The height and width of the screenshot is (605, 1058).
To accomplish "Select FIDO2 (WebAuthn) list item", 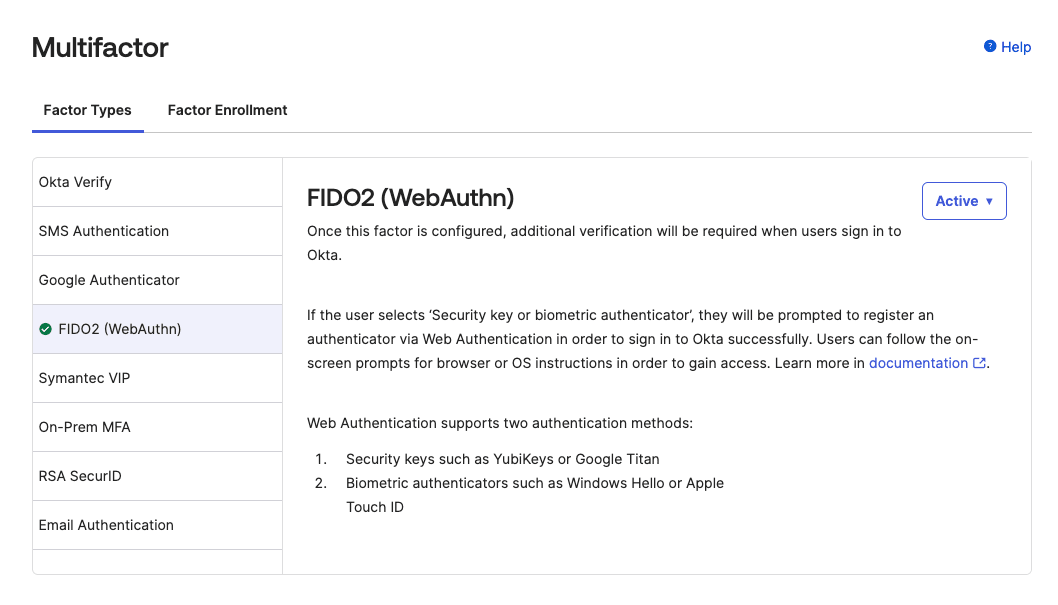I will [x=157, y=329].
